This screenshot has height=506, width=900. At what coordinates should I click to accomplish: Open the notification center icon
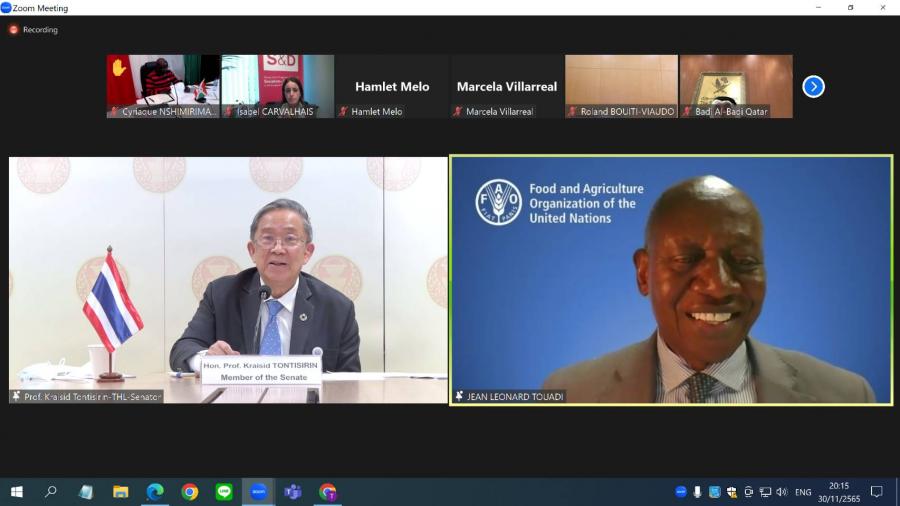pos(876,492)
